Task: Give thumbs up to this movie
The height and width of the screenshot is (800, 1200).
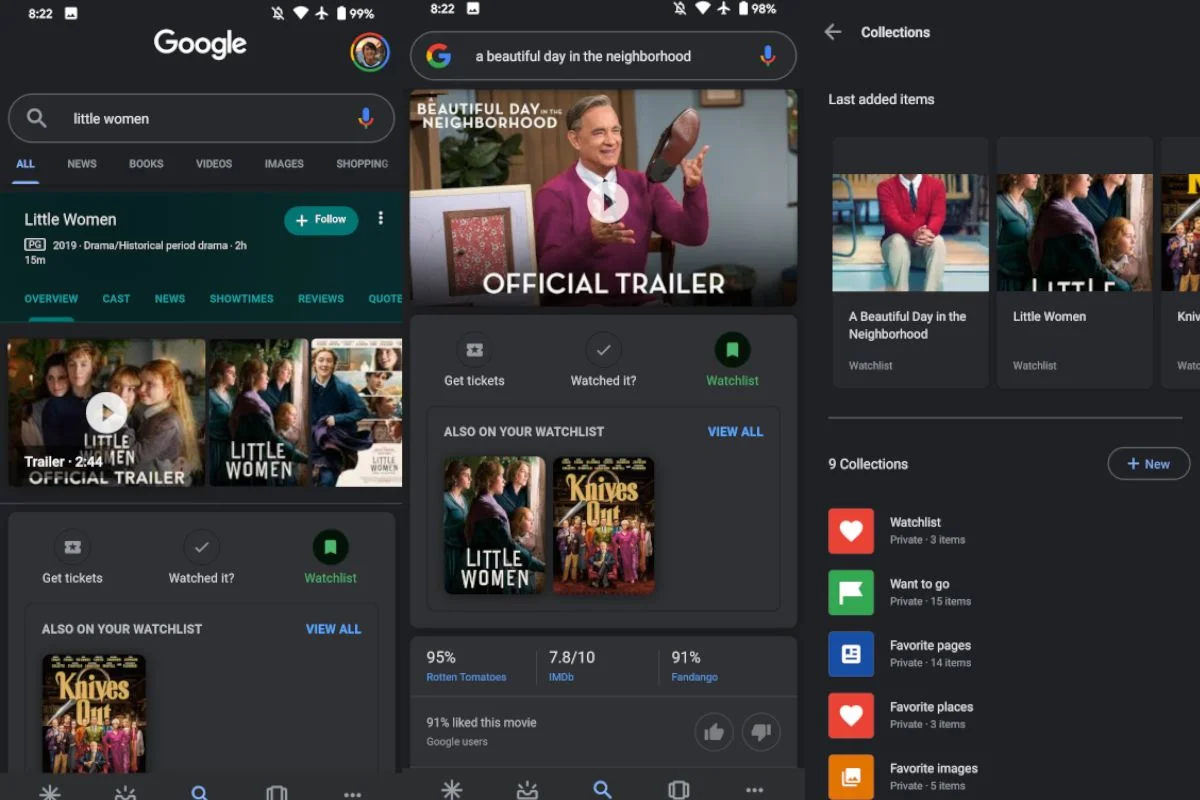Action: 714,732
